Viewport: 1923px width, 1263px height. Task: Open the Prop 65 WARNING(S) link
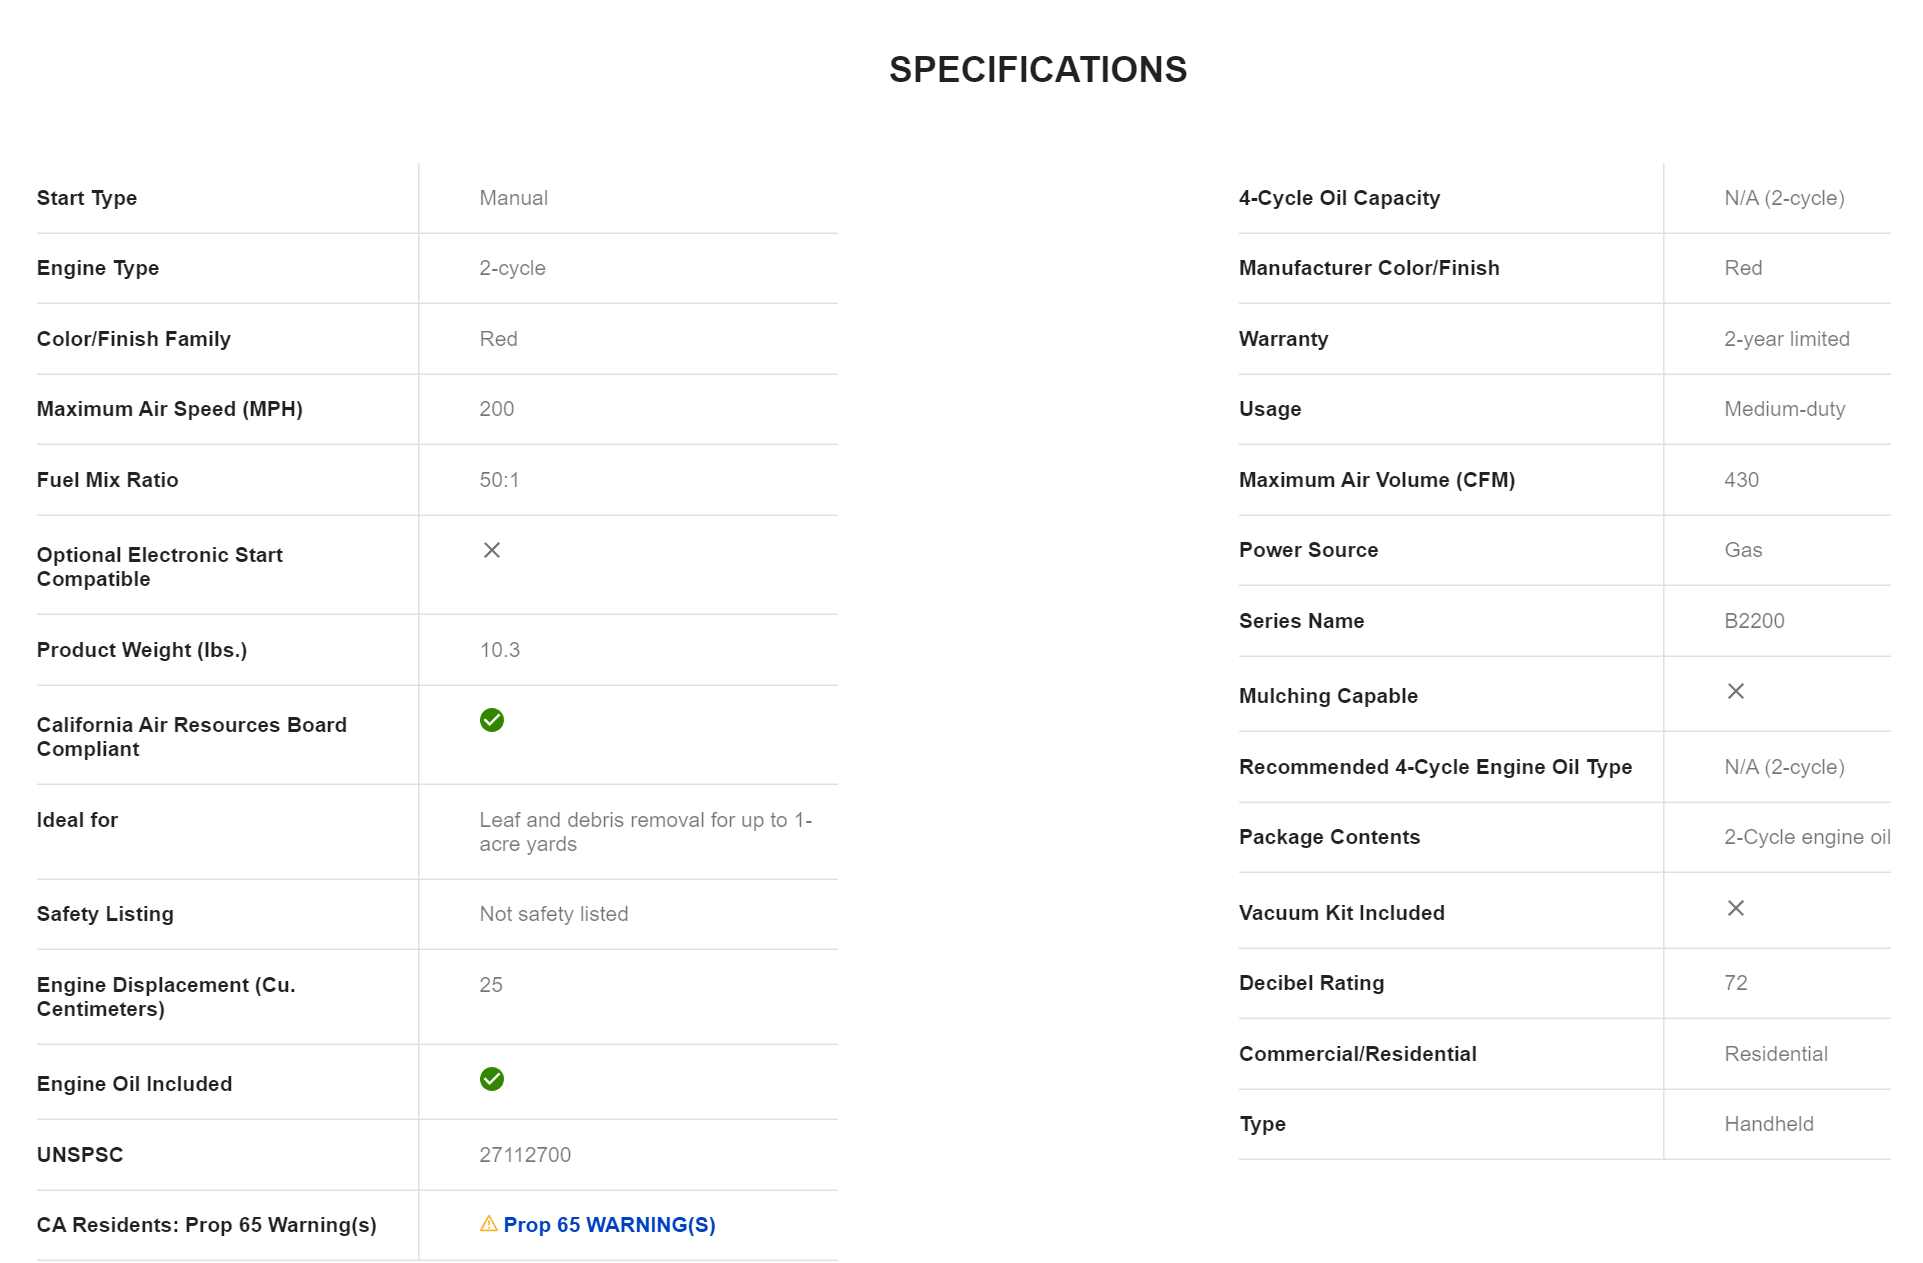coord(609,1225)
